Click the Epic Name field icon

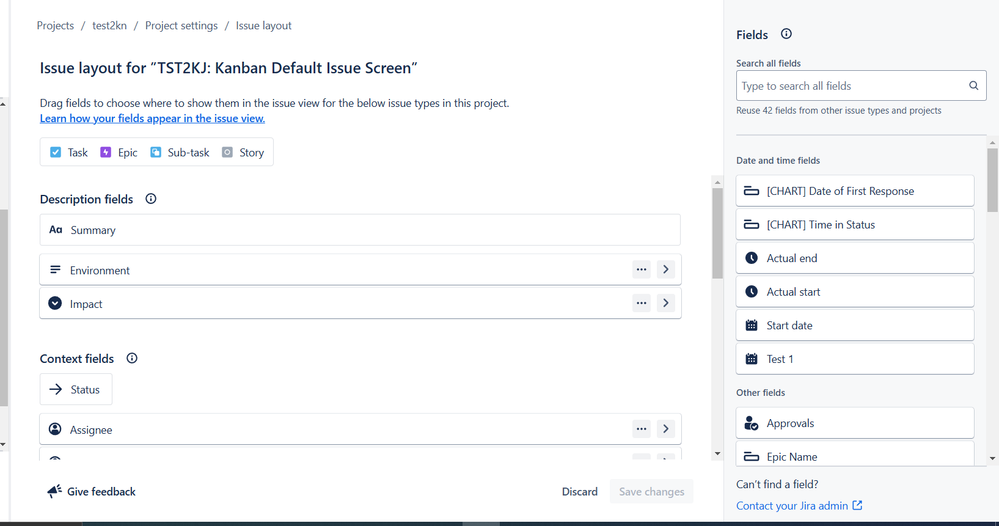coord(752,457)
